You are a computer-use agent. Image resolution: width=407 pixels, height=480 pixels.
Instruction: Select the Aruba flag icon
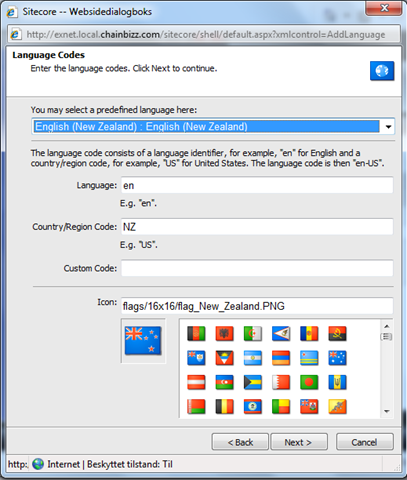click(x=309, y=358)
